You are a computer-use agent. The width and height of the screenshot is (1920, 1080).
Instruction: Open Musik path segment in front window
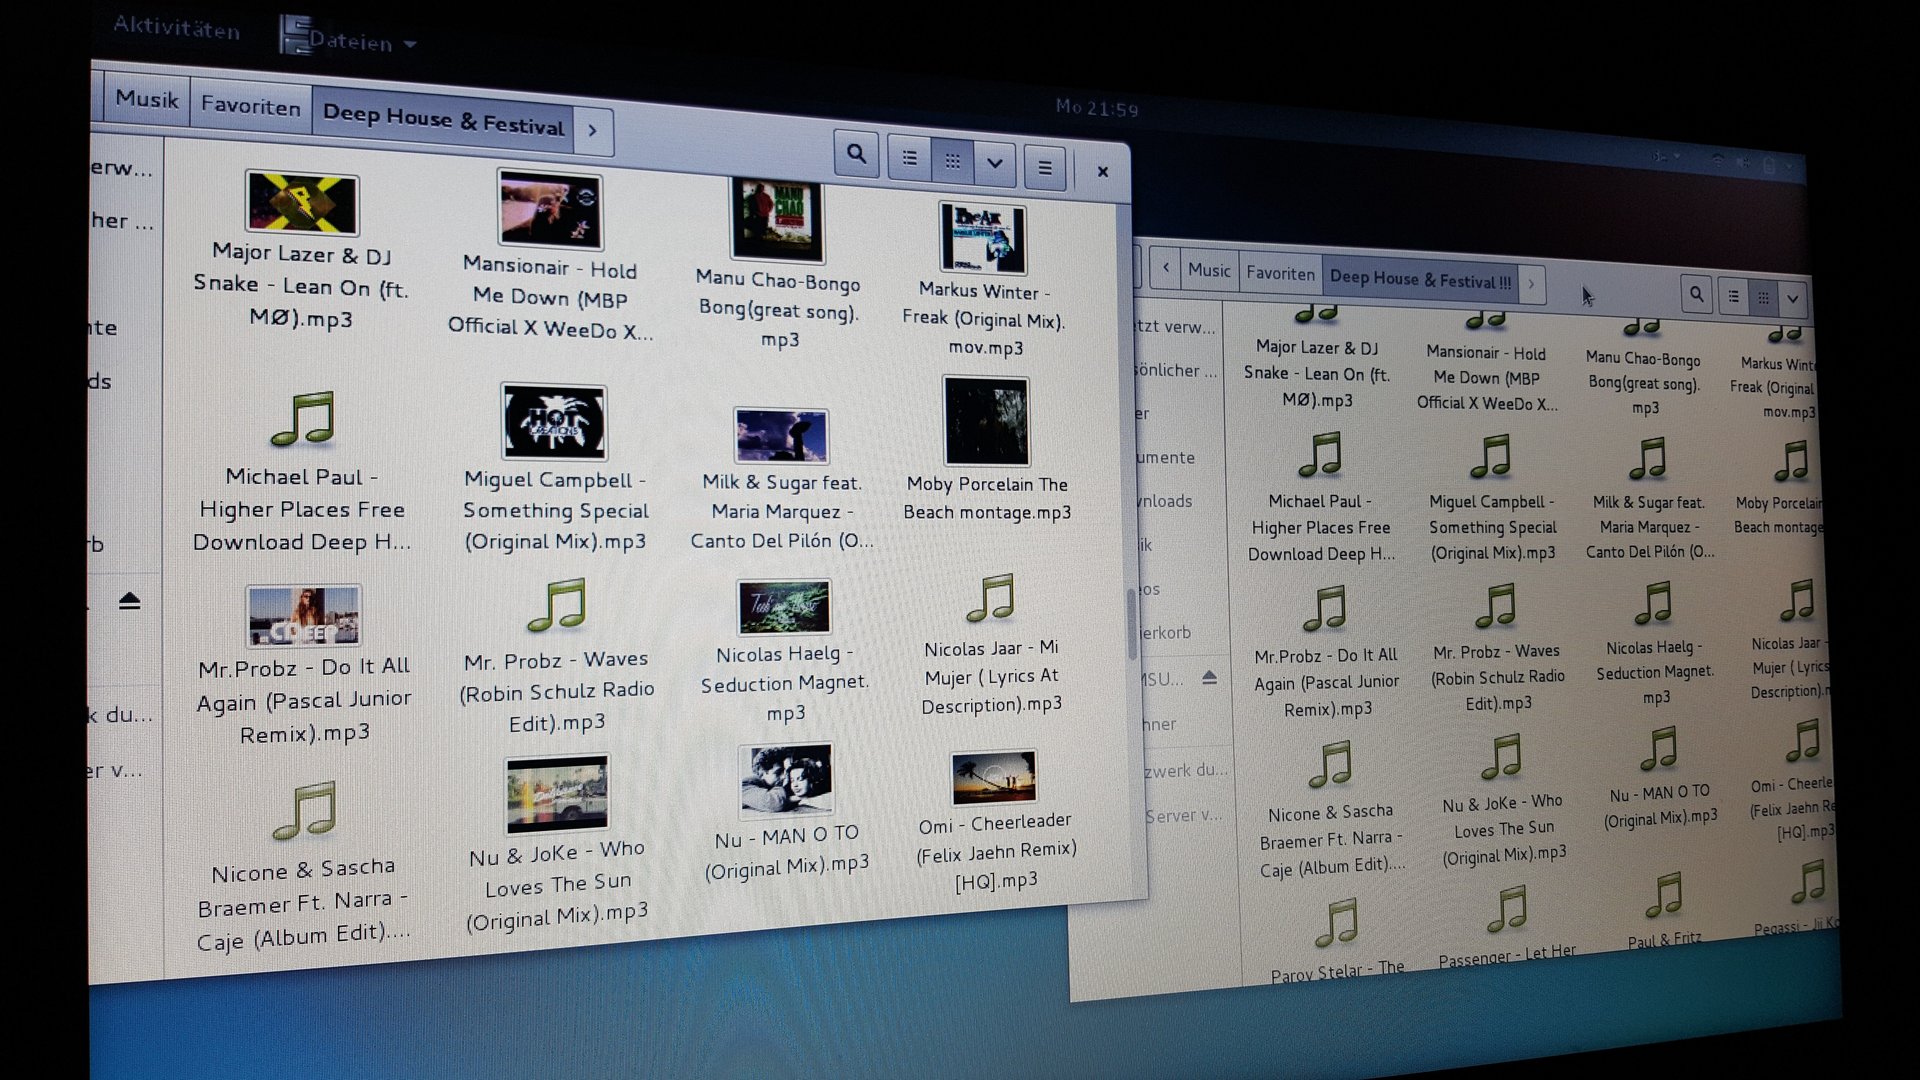[x=146, y=99]
